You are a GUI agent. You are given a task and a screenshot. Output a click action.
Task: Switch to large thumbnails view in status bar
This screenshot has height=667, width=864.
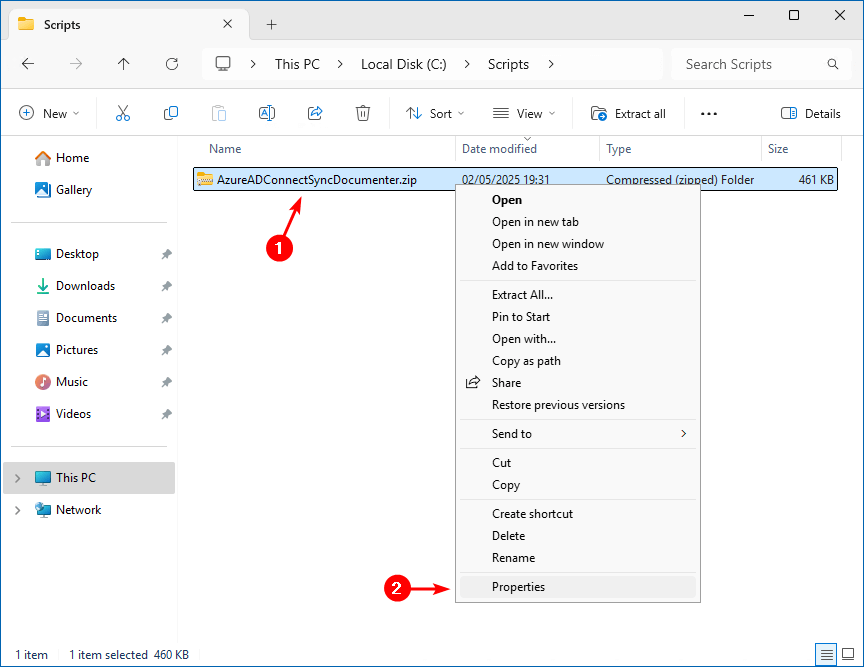[849, 655]
